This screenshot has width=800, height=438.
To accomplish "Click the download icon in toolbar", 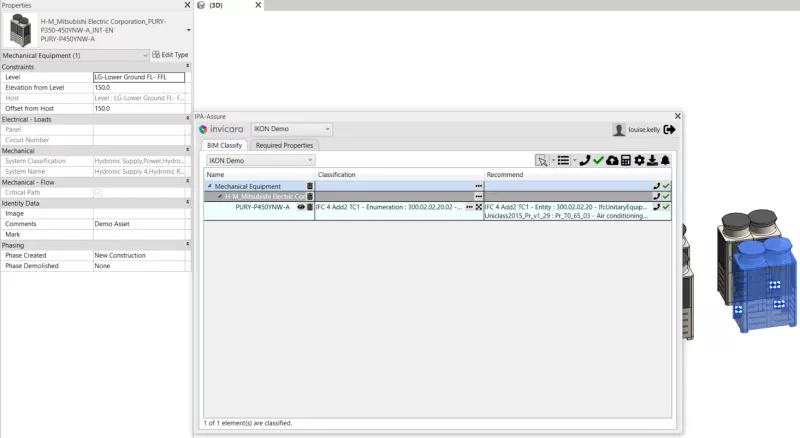I will [652, 161].
